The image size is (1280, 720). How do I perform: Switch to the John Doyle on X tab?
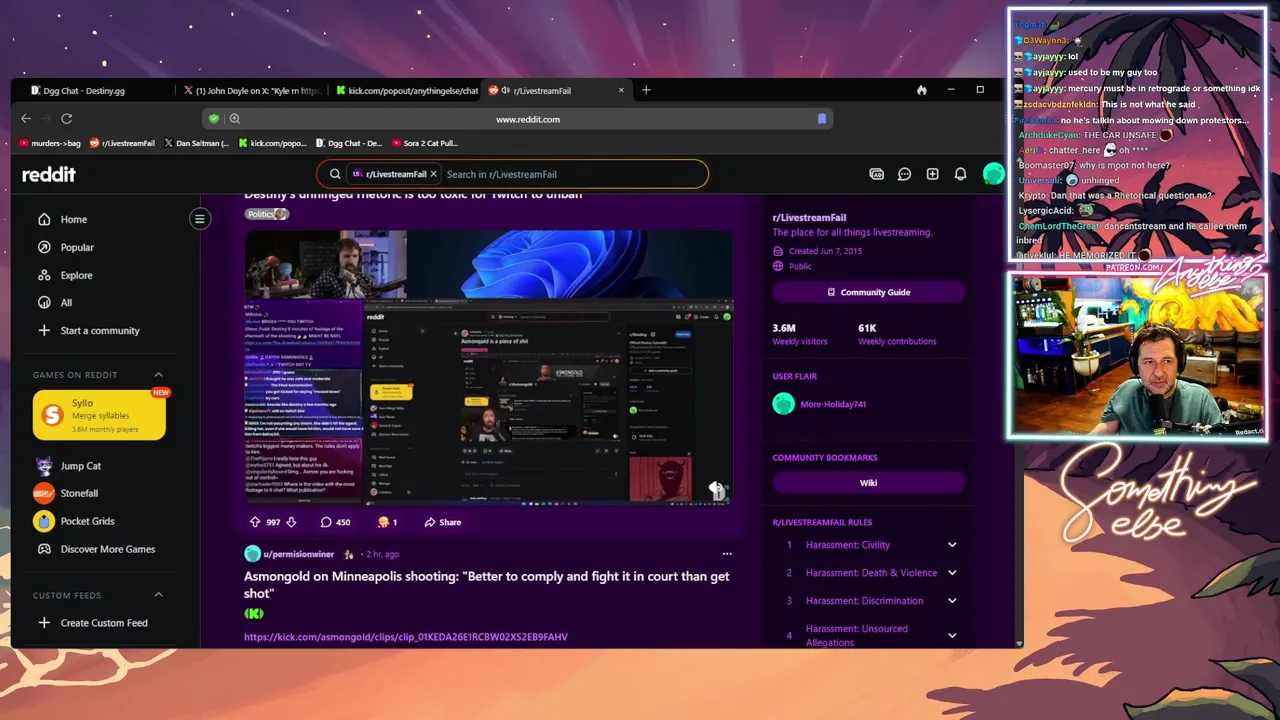(x=251, y=90)
